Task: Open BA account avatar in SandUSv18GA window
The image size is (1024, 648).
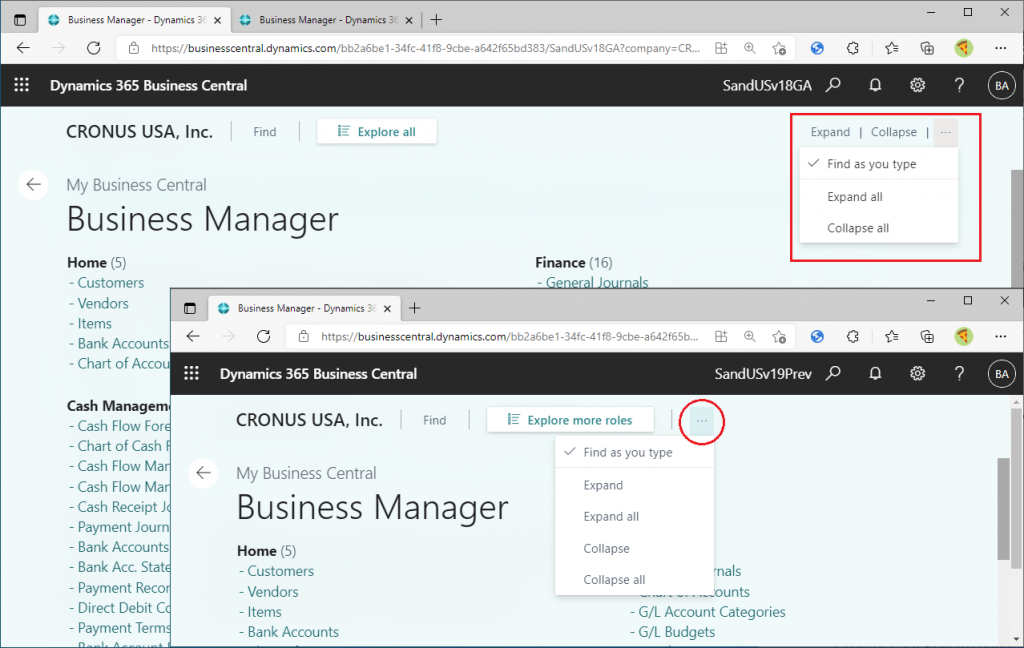Action: (1002, 85)
